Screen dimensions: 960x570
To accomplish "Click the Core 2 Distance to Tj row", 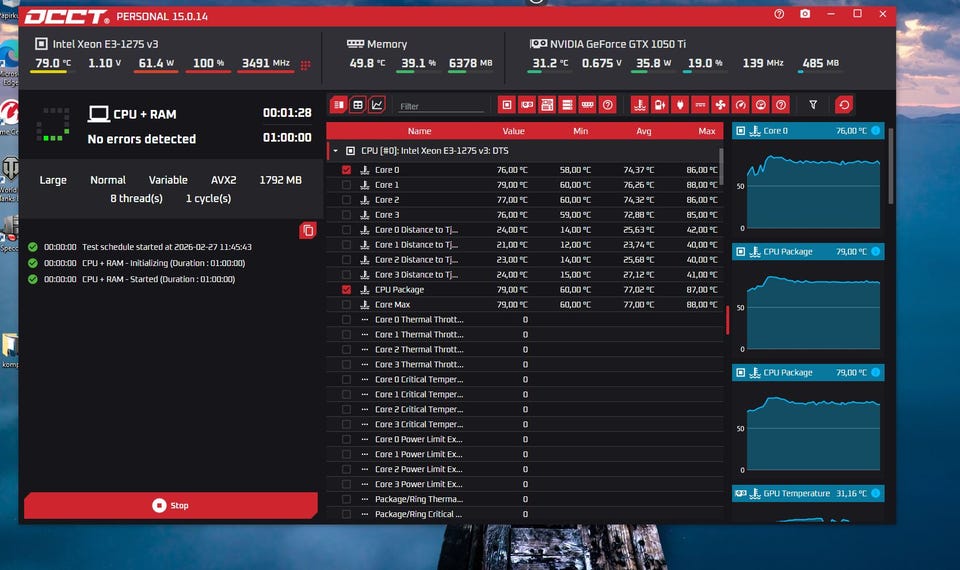I will [x=524, y=260].
